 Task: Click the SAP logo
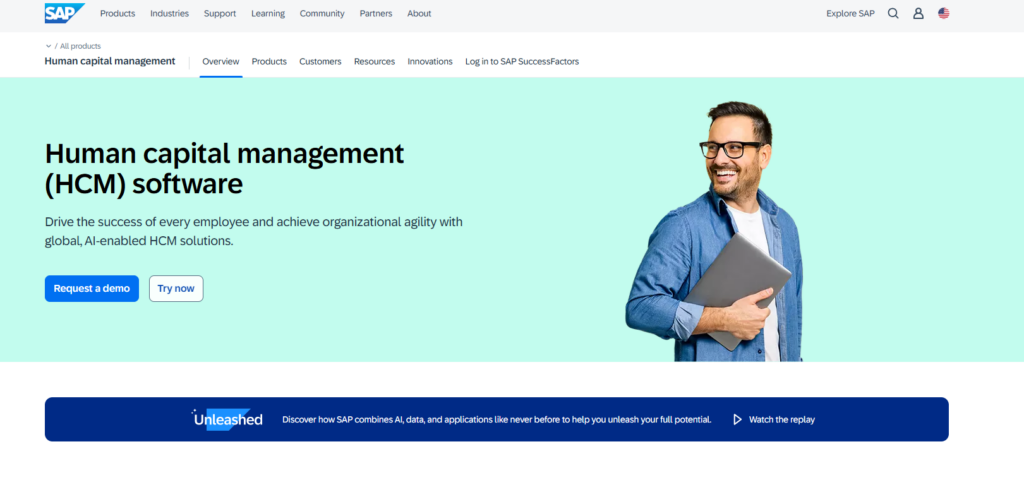click(64, 13)
